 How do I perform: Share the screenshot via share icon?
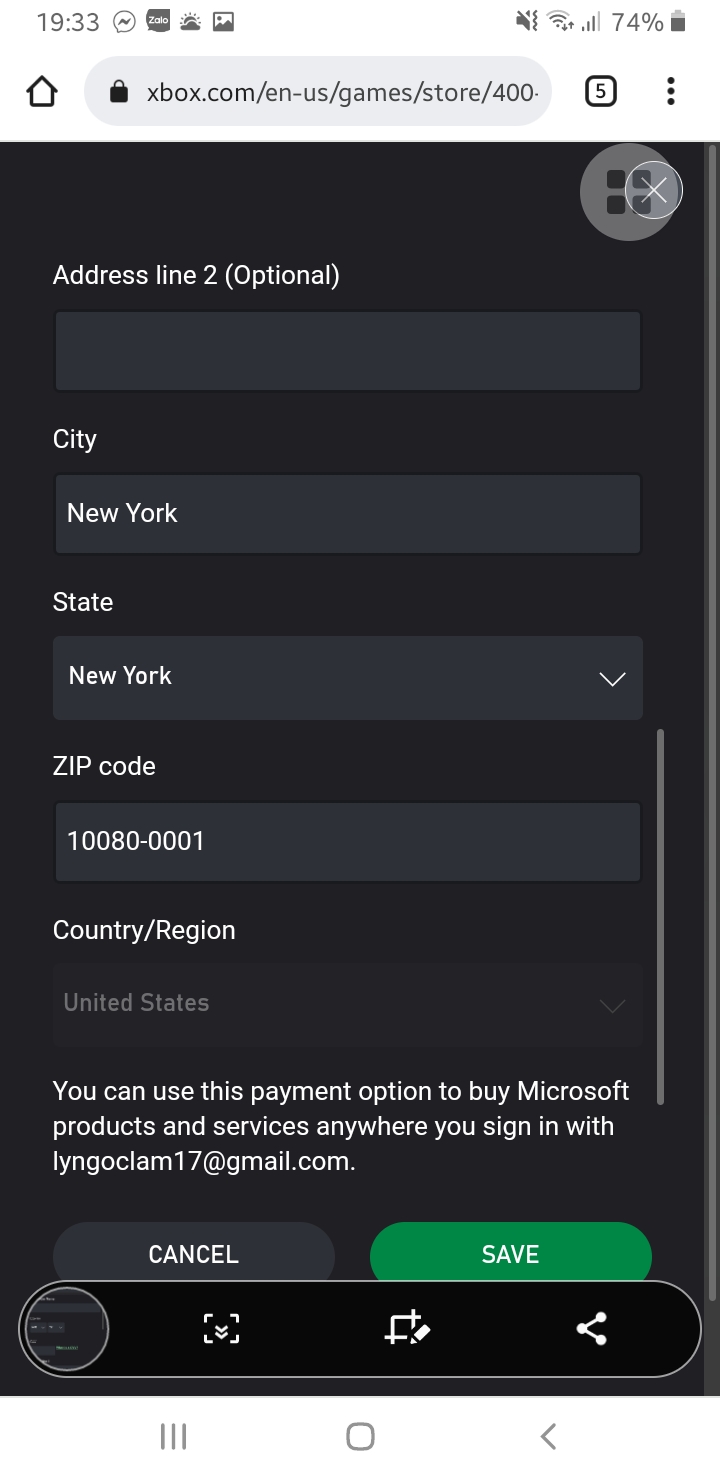pos(592,1329)
